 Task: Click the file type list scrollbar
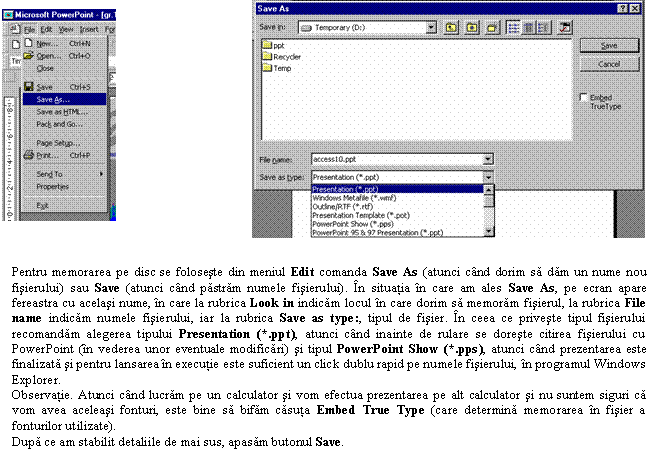click(x=489, y=212)
